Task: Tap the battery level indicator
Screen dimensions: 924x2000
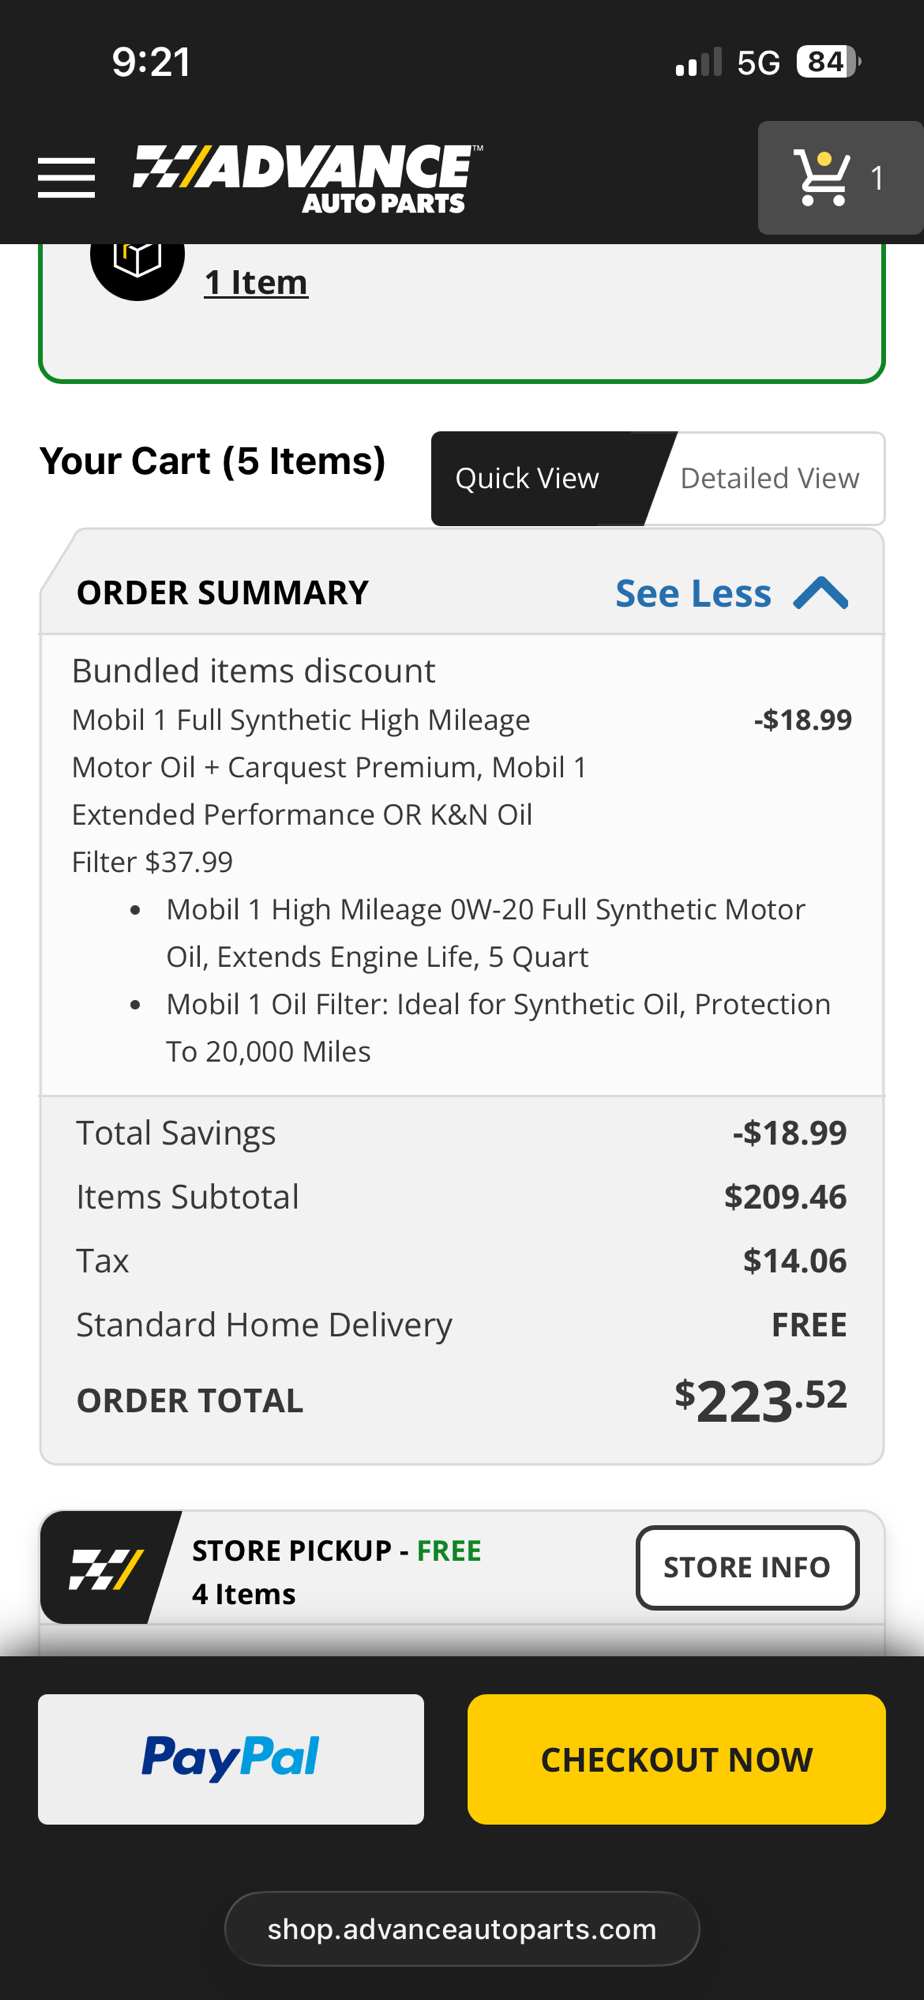Action: [827, 62]
